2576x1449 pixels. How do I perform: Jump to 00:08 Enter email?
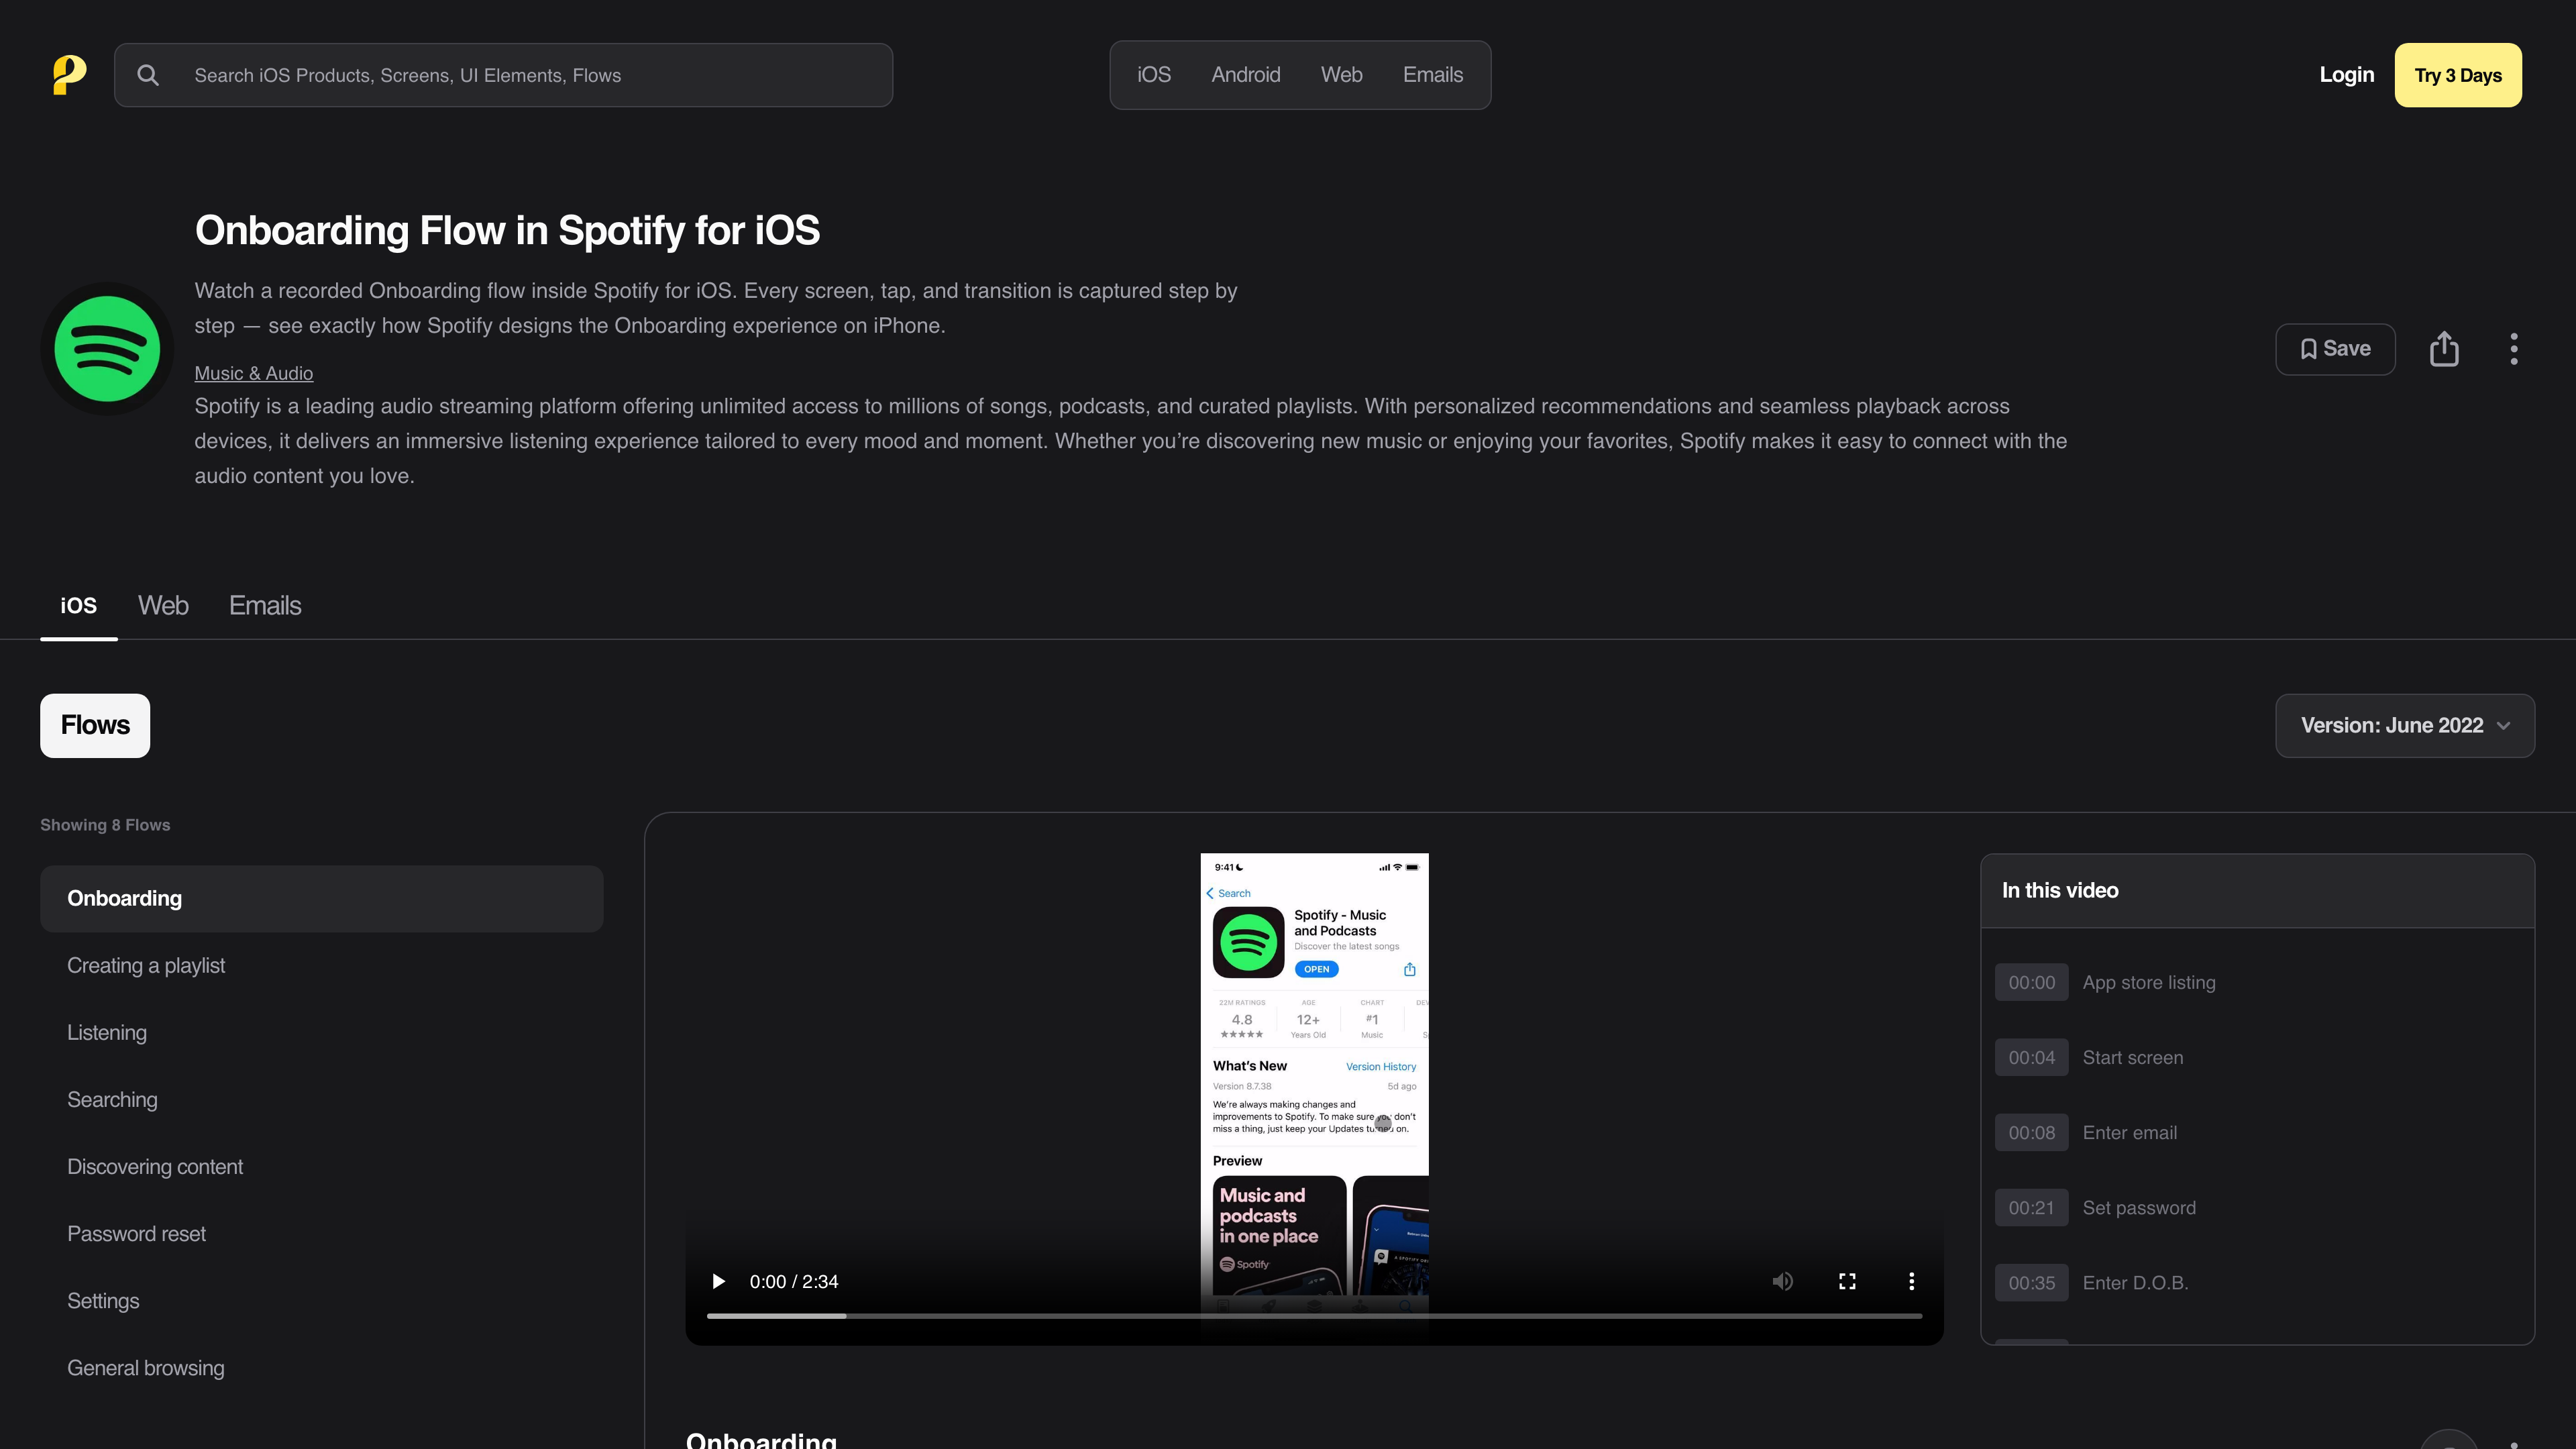pyautogui.click(x=2257, y=1133)
